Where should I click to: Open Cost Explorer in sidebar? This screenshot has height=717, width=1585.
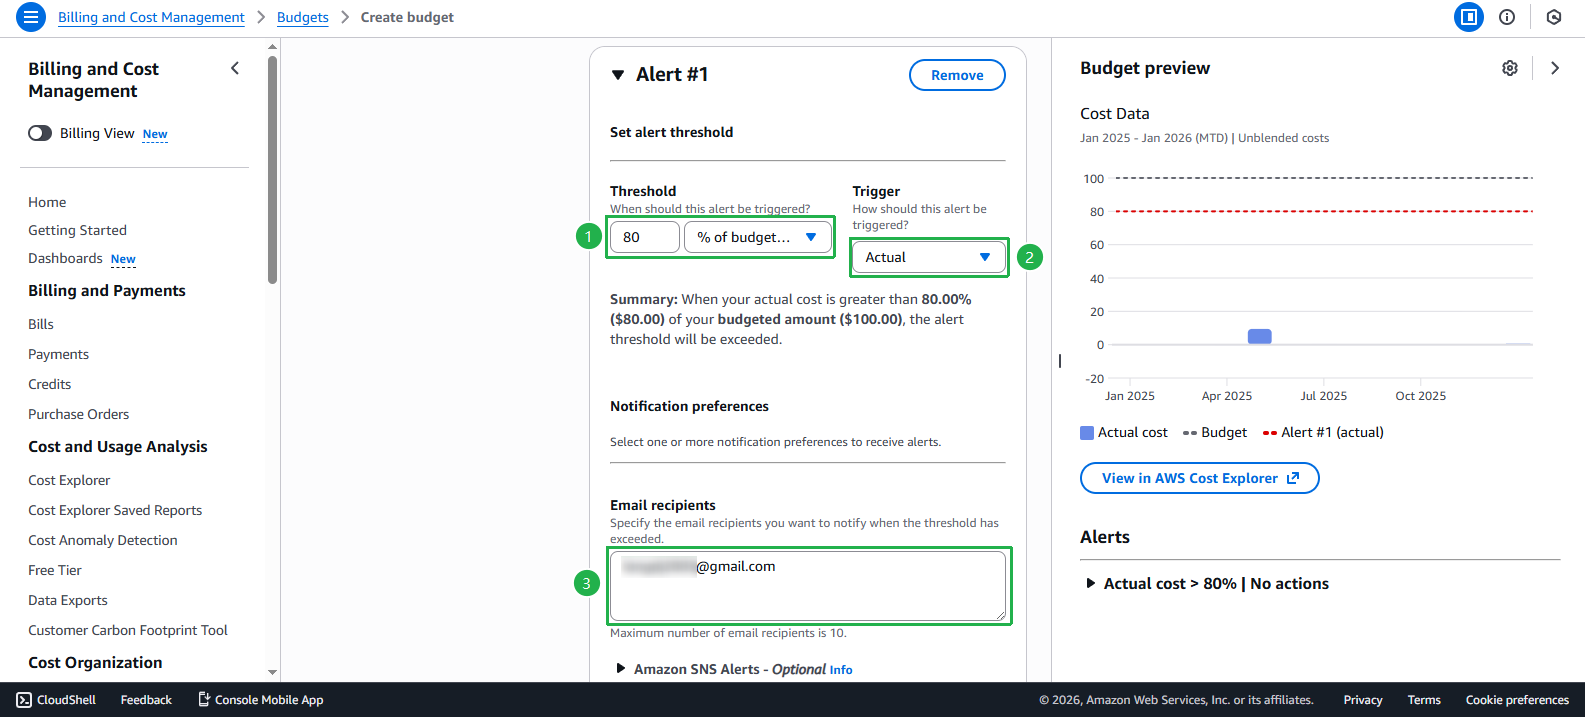(69, 480)
